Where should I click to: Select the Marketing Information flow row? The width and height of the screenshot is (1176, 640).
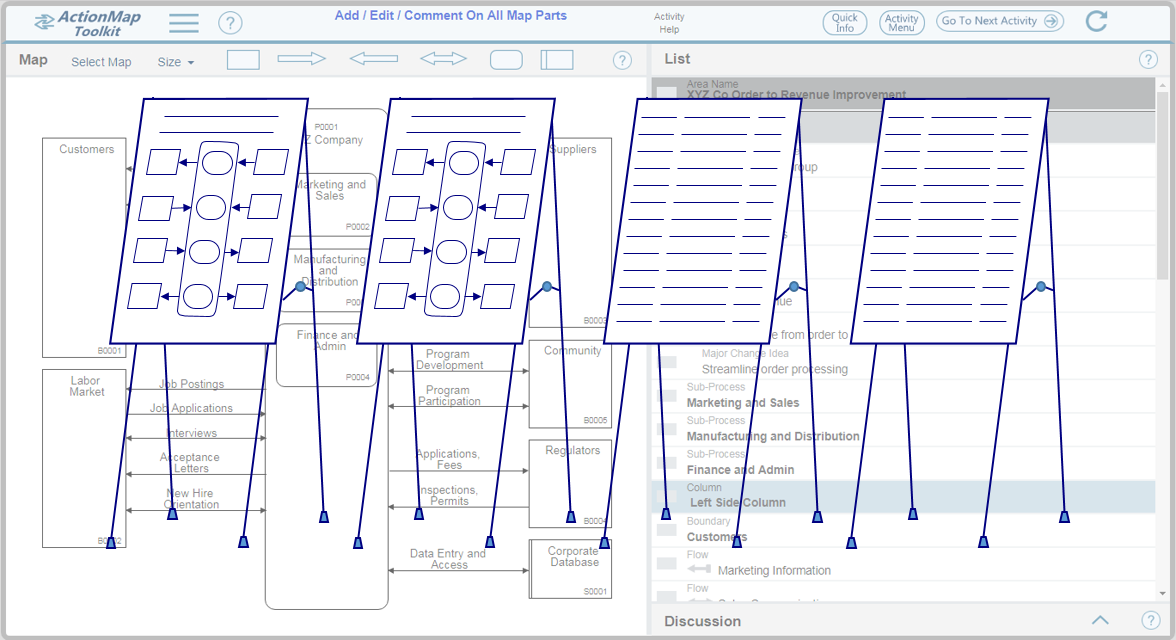(903, 564)
